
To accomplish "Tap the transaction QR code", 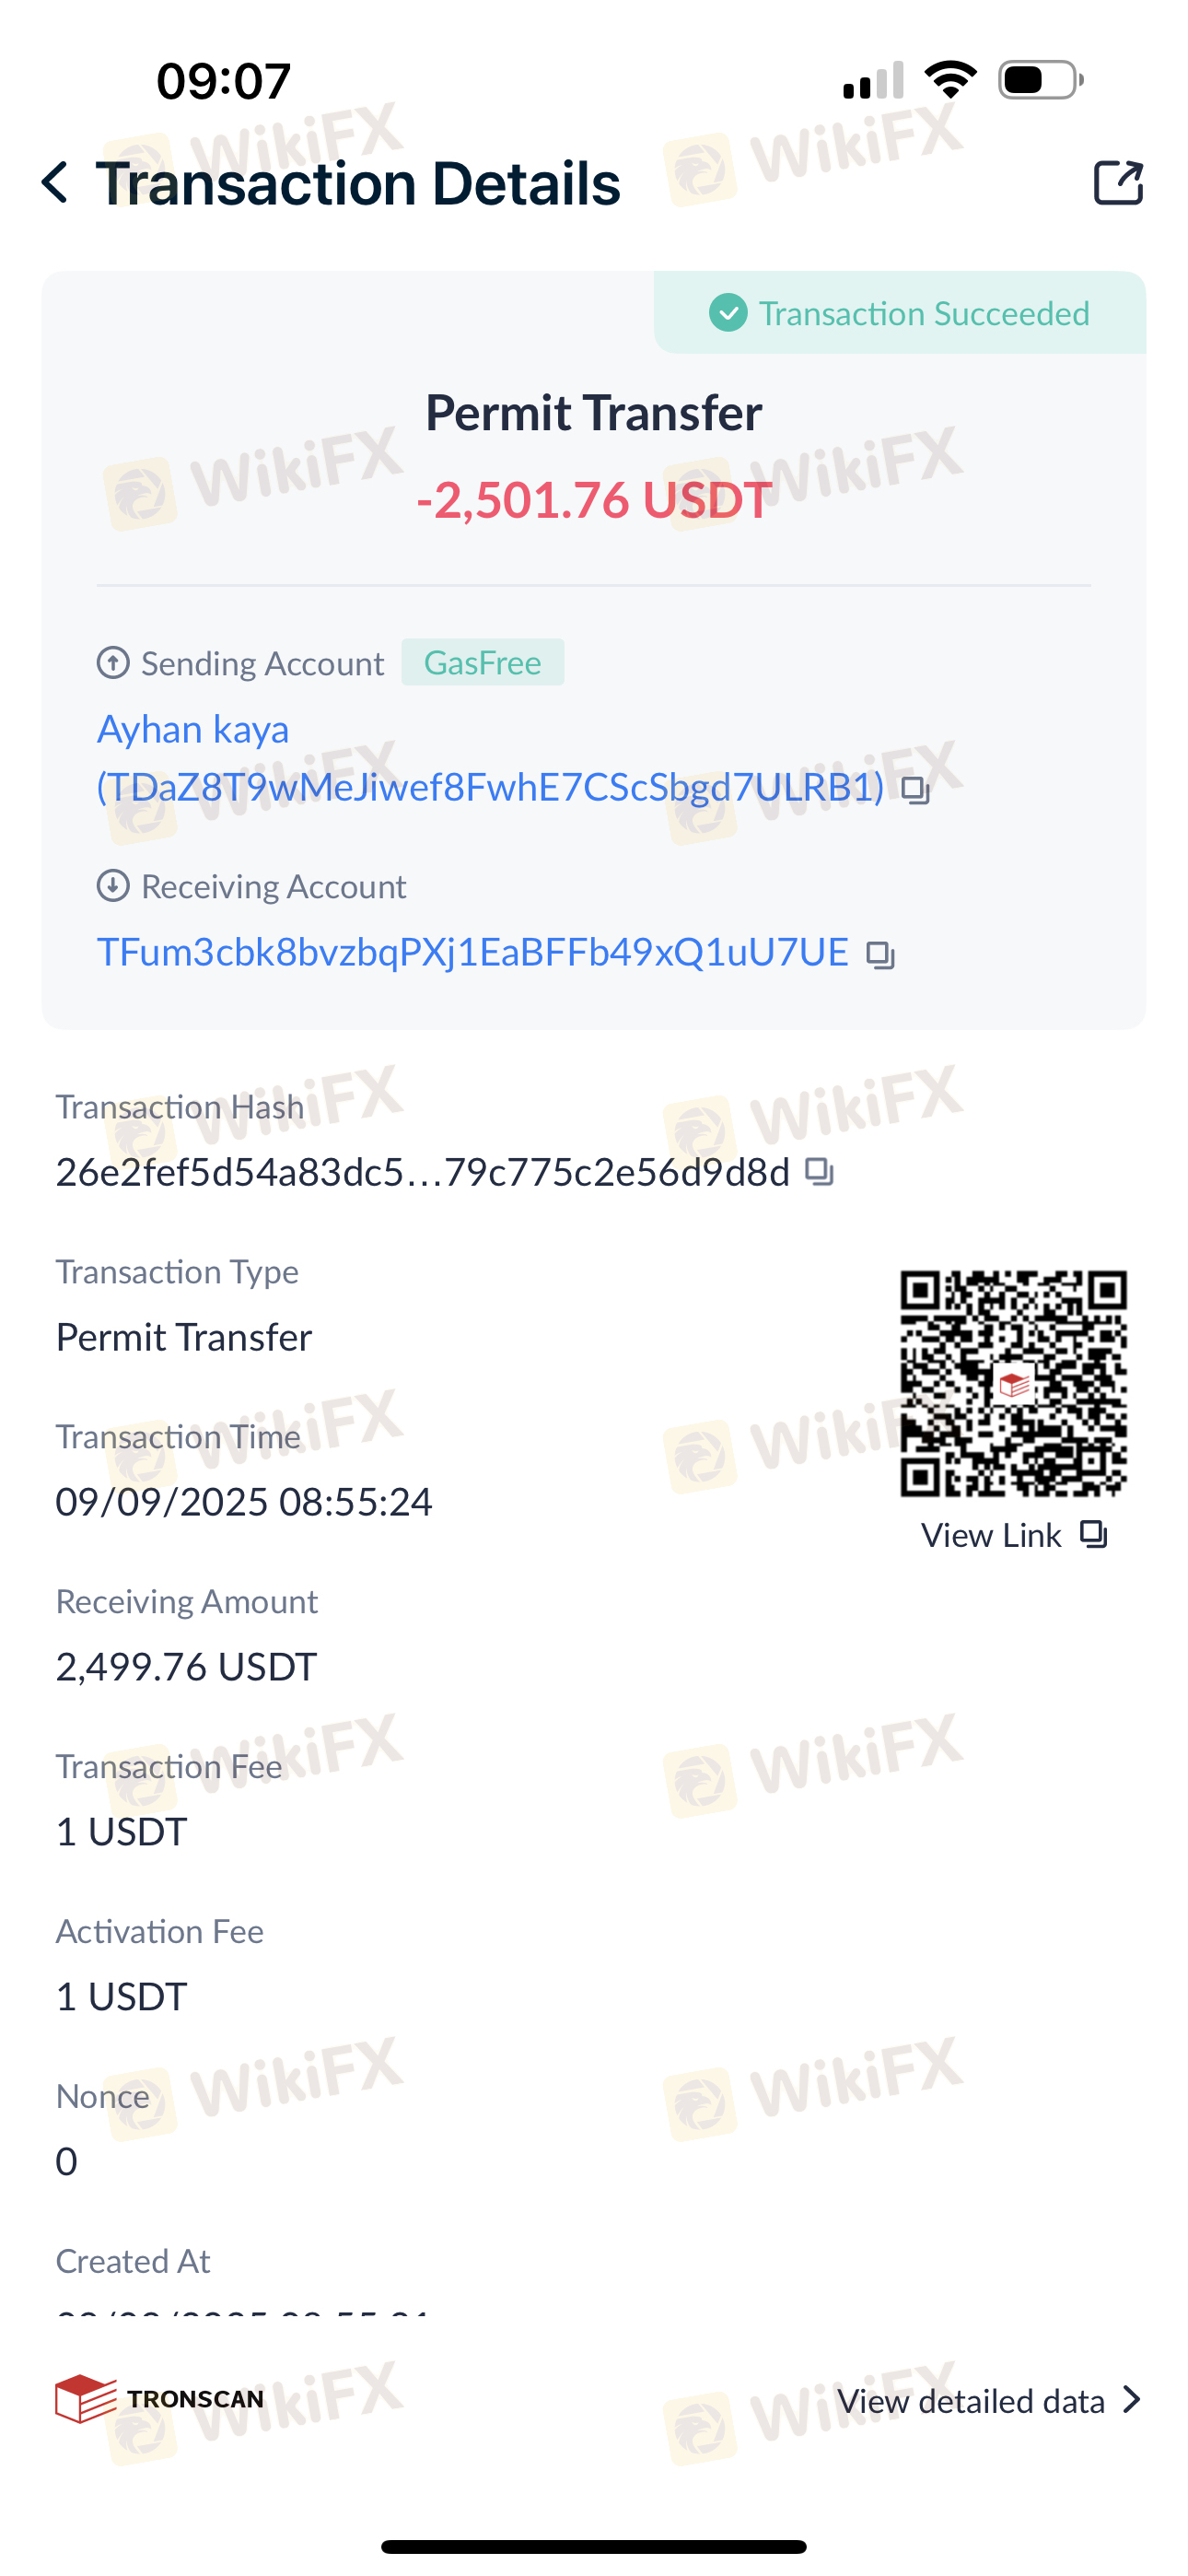I will [1013, 1384].
